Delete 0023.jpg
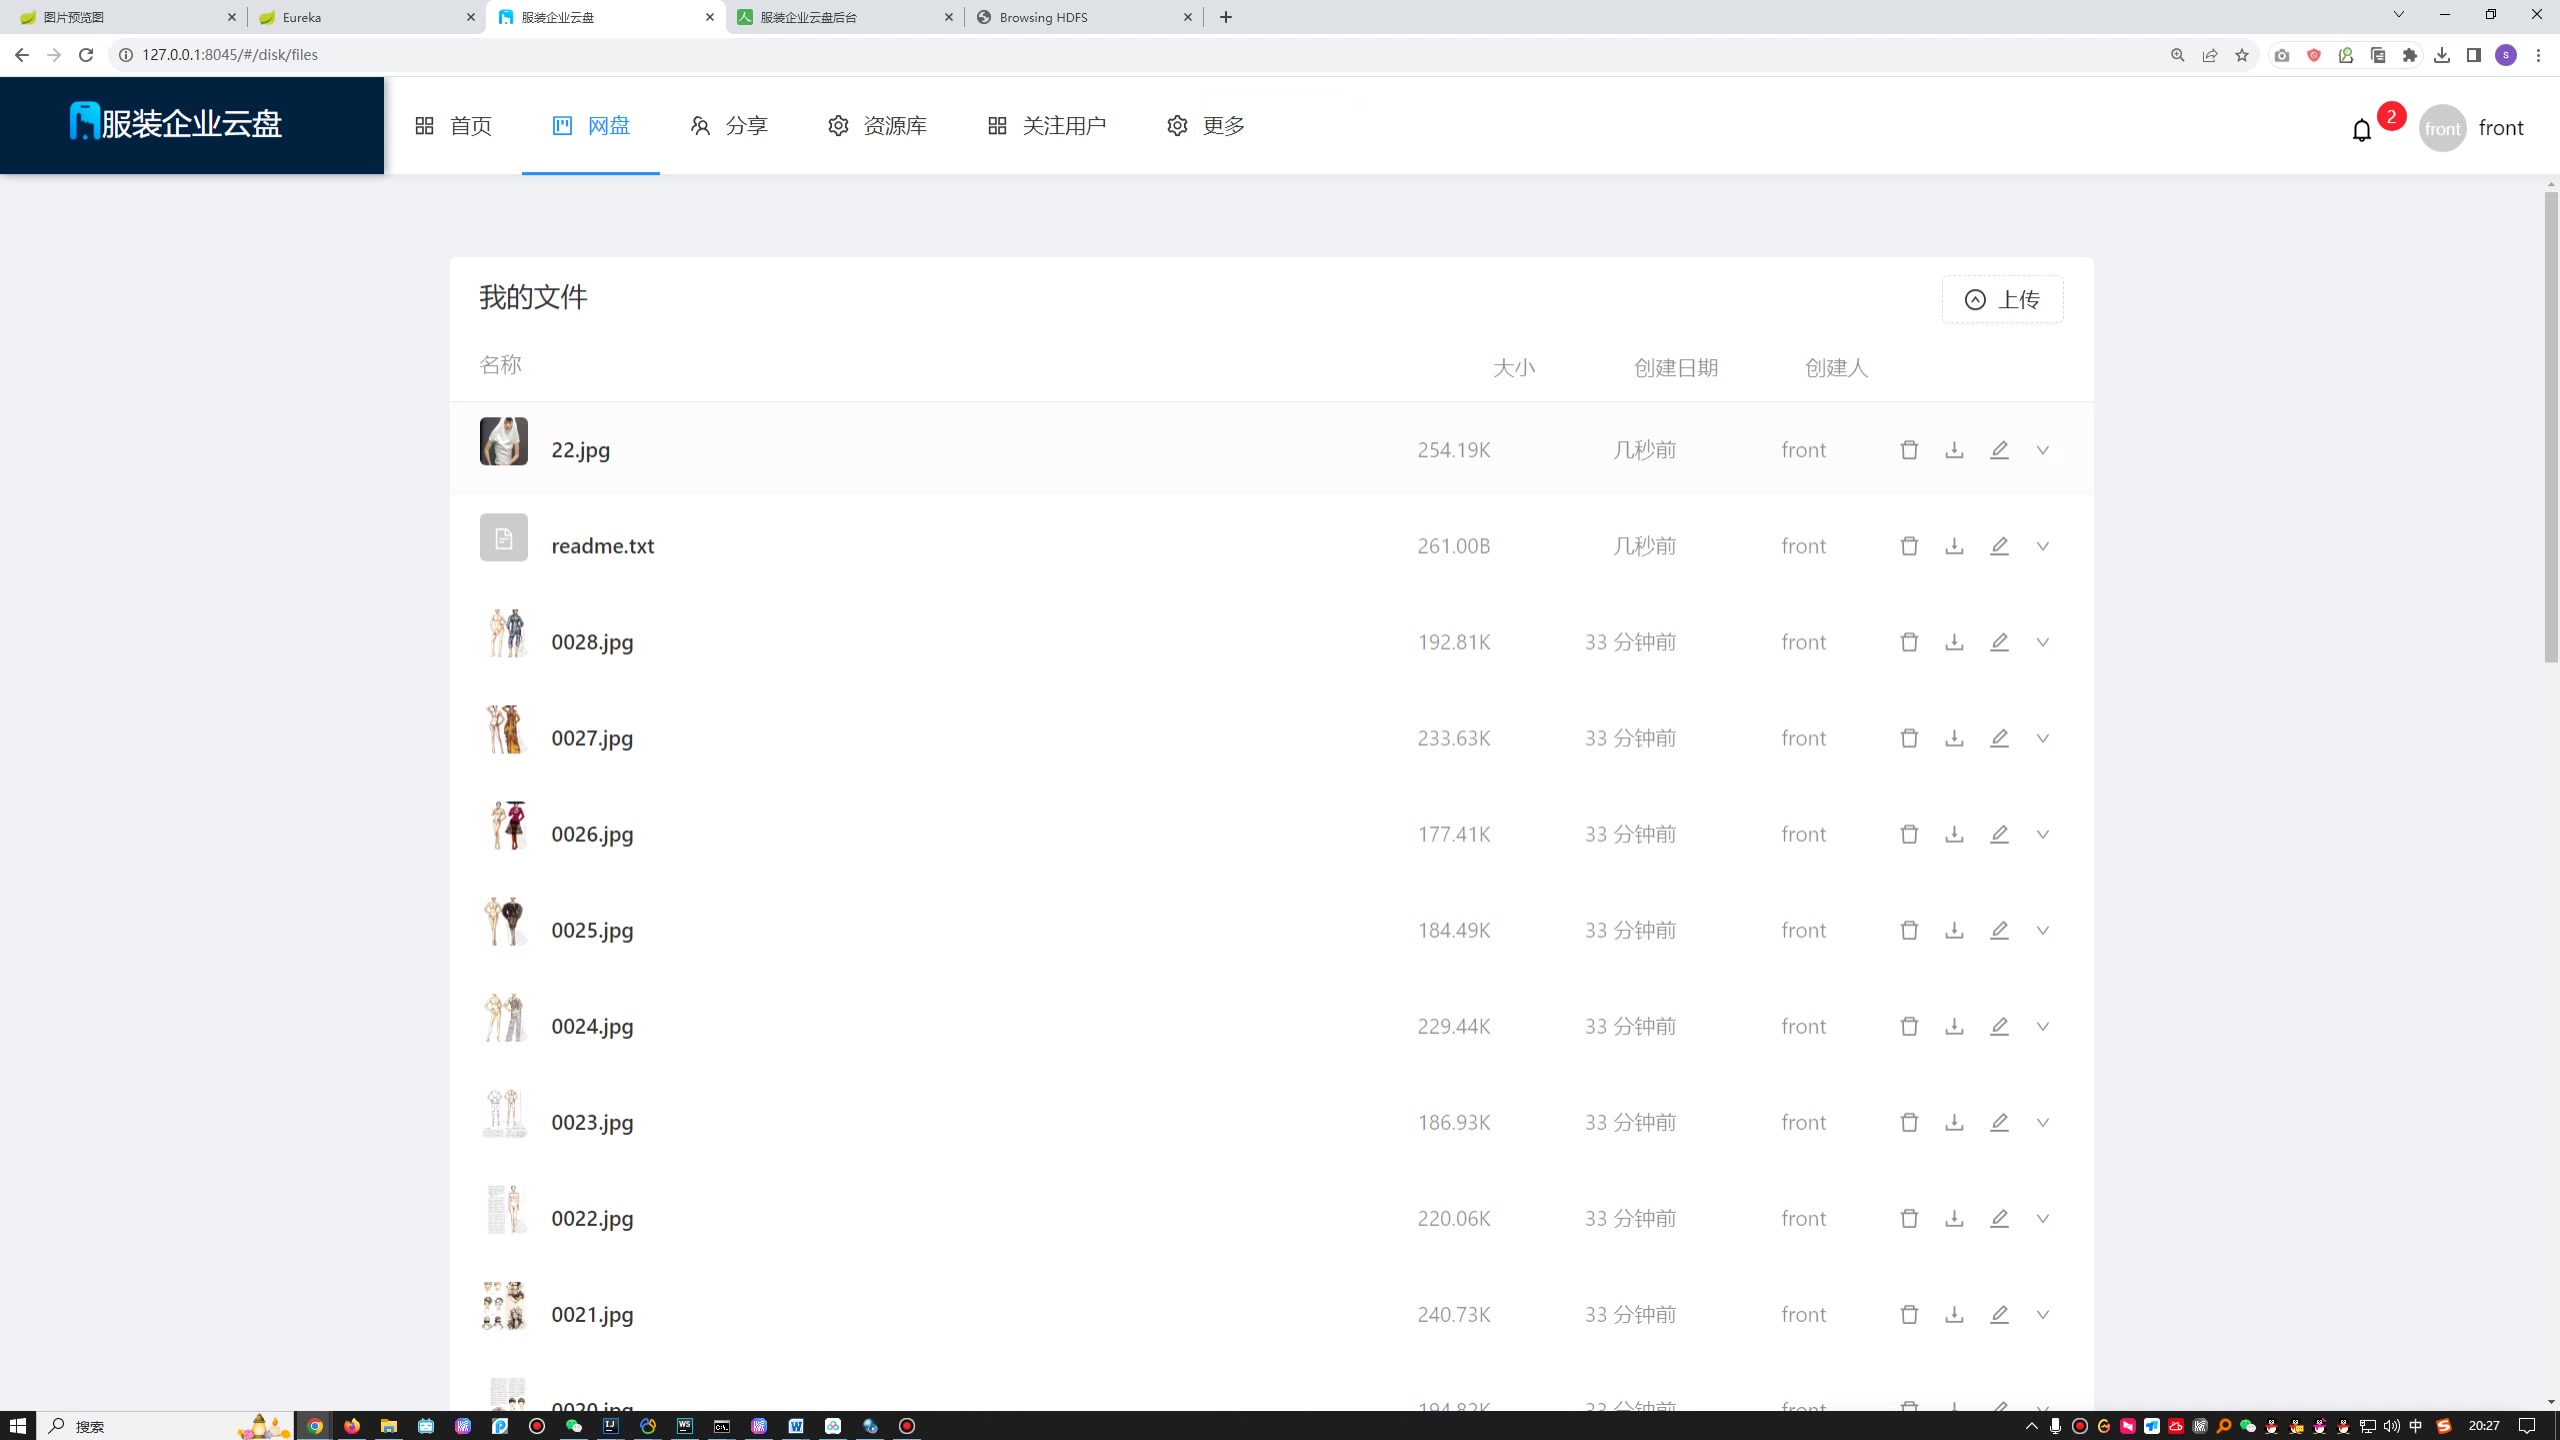This screenshot has width=2560, height=1440. tap(1909, 1122)
